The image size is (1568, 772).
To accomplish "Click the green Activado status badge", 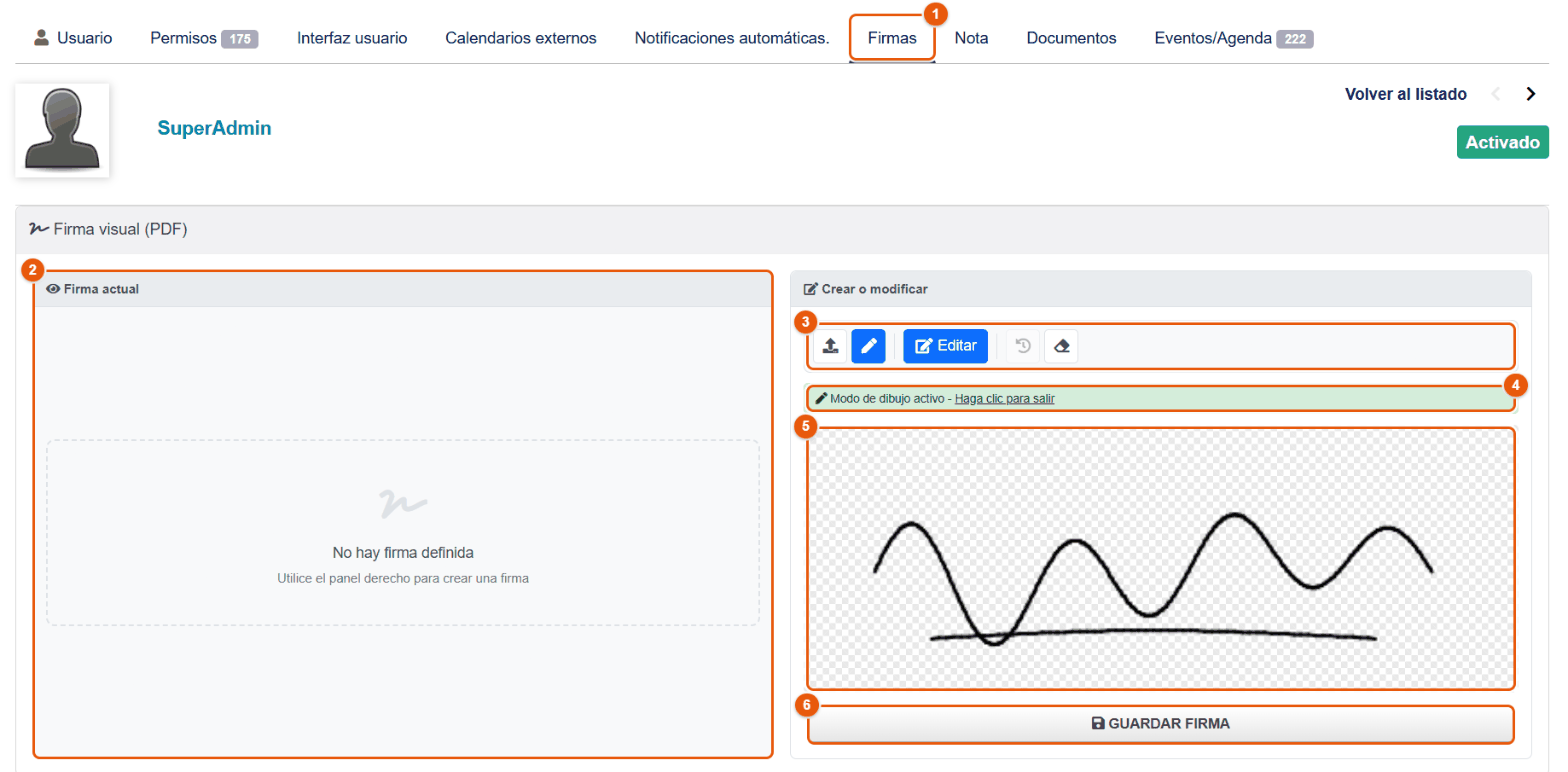I will 1502,142.
